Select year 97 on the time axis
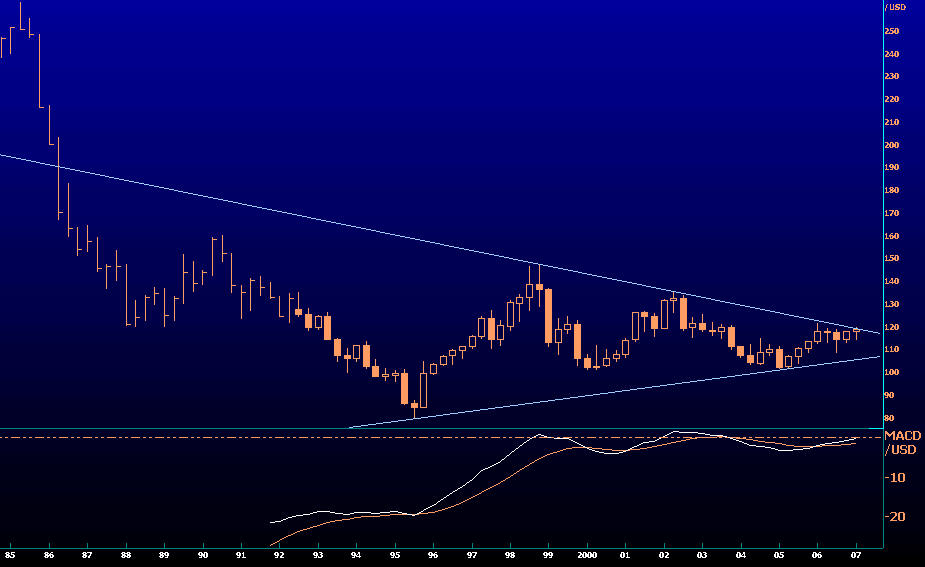This screenshot has width=925, height=567. [x=472, y=555]
